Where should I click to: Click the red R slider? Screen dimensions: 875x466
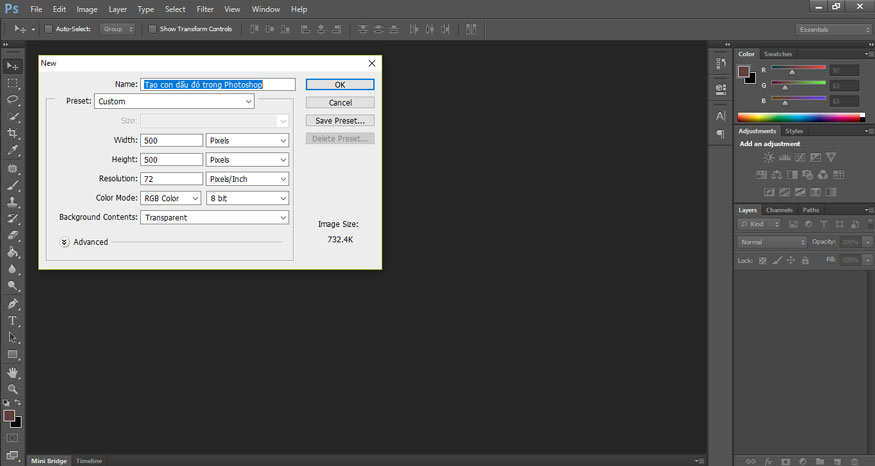coord(798,68)
